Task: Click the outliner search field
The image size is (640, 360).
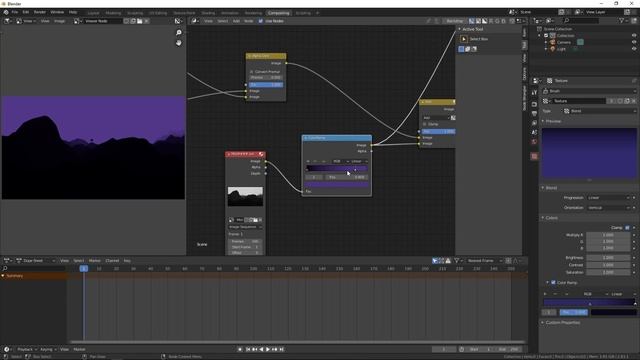Action: pyautogui.click(x=581, y=20)
